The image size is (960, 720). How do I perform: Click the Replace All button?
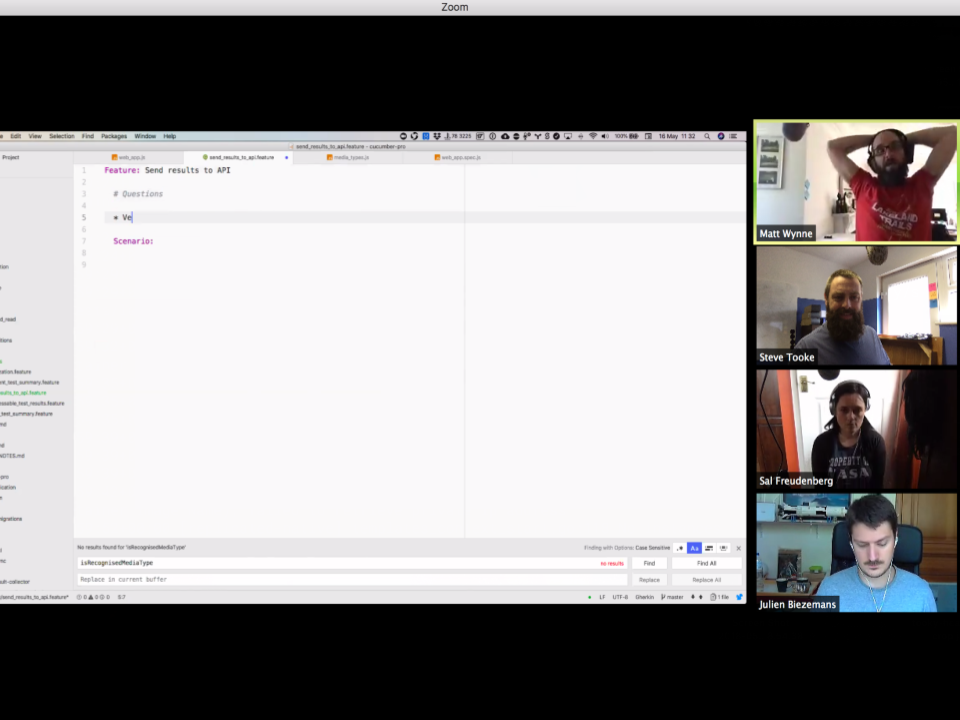[706, 579]
